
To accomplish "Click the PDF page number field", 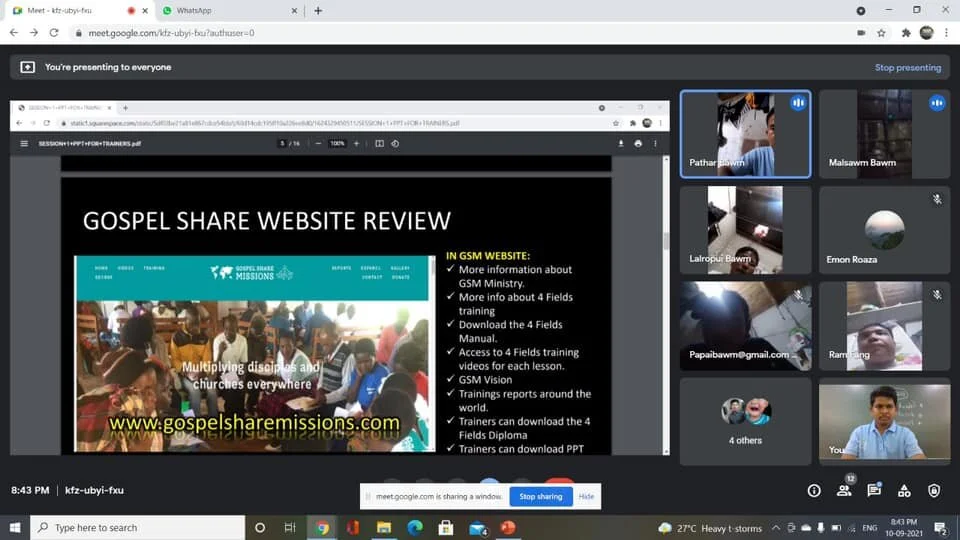I will [282, 144].
